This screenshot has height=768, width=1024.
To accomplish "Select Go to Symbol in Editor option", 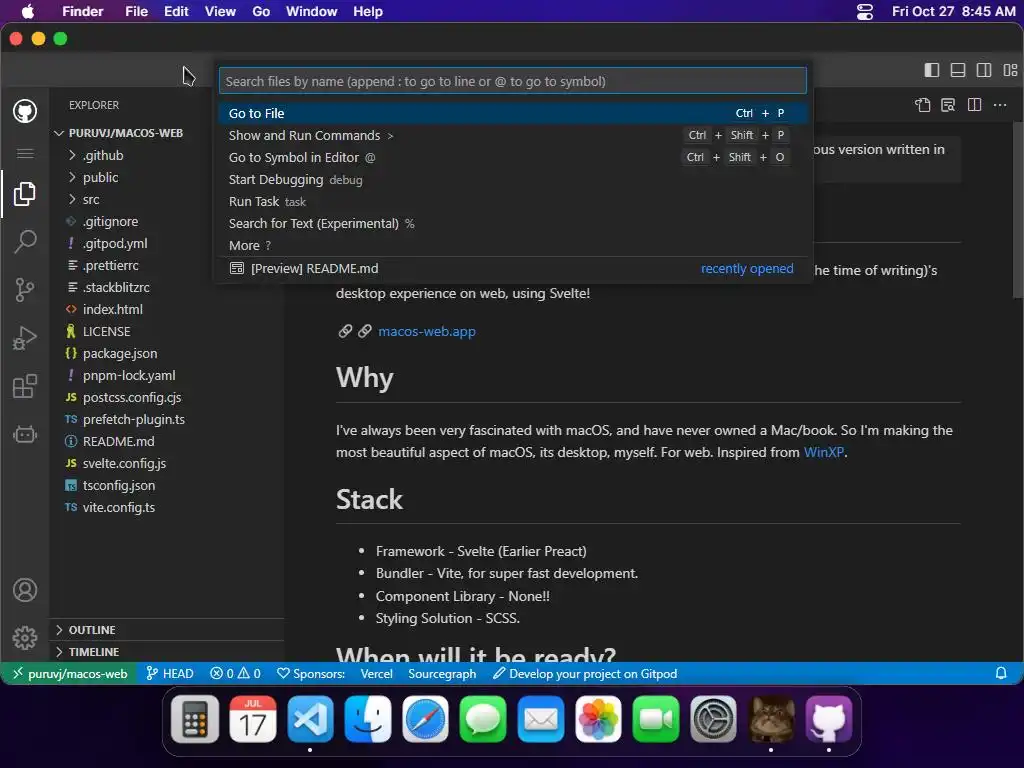I will [x=513, y=157].
